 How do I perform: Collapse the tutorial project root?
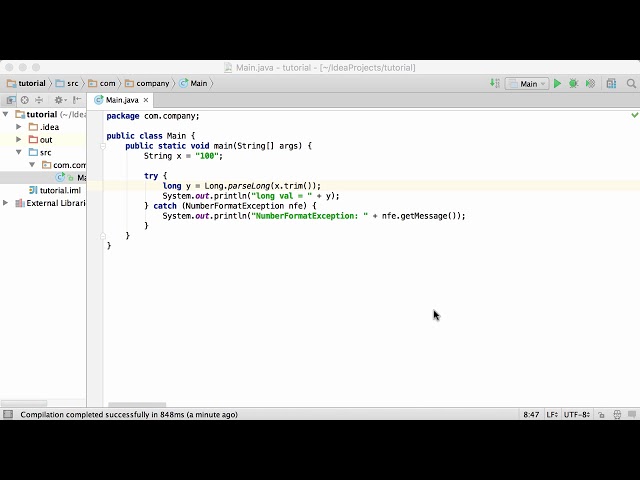click(x=6, y=114)
